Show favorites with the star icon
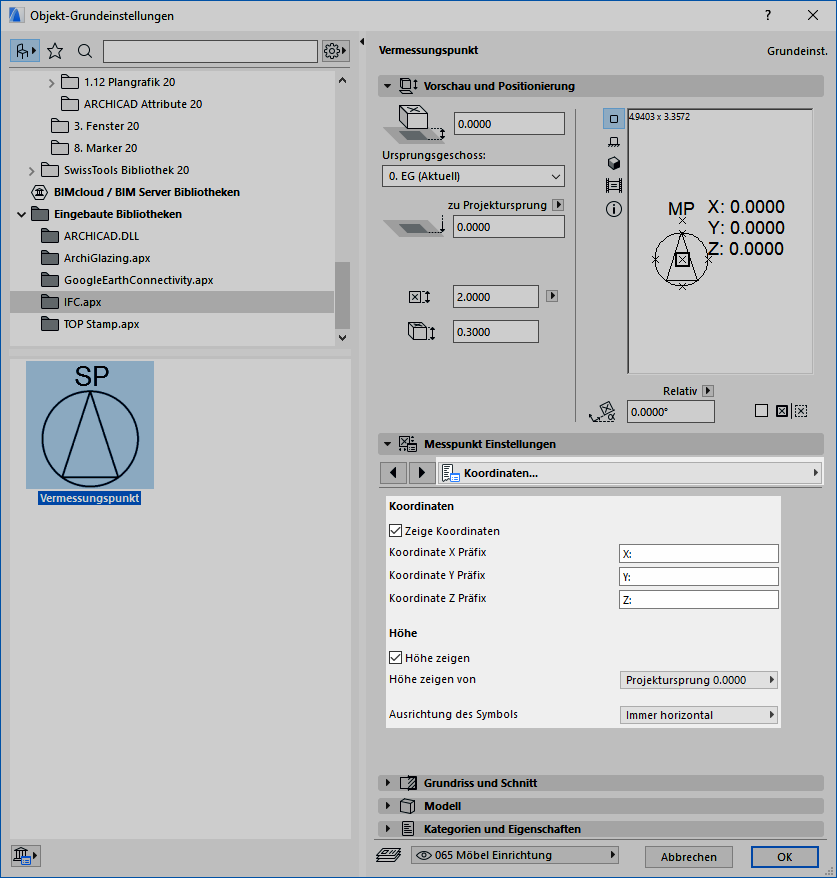 point(55,52)
